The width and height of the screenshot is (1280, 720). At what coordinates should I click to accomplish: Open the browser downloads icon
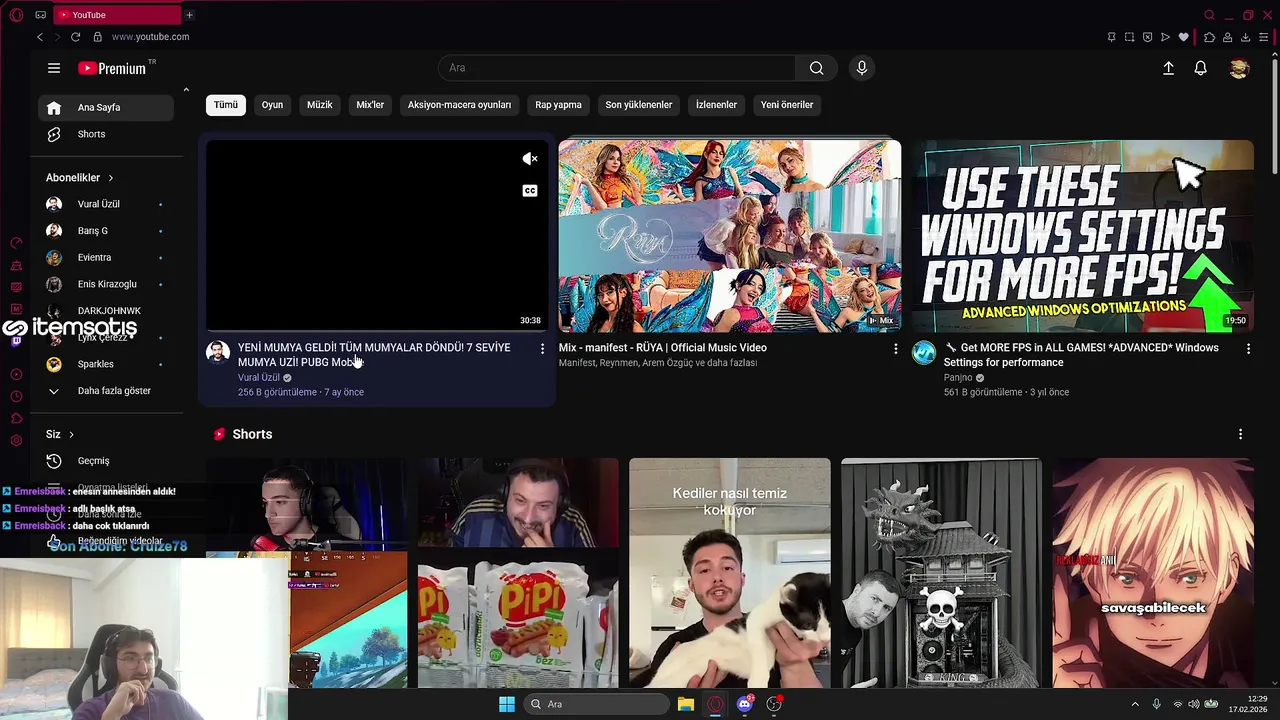click(1245, 37)
